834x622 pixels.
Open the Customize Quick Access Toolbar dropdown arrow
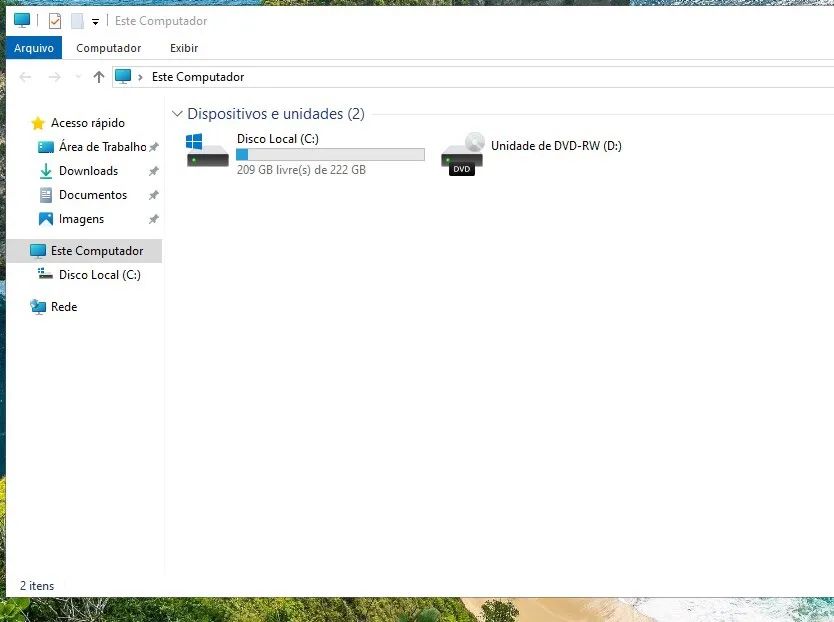coord(95,22)
